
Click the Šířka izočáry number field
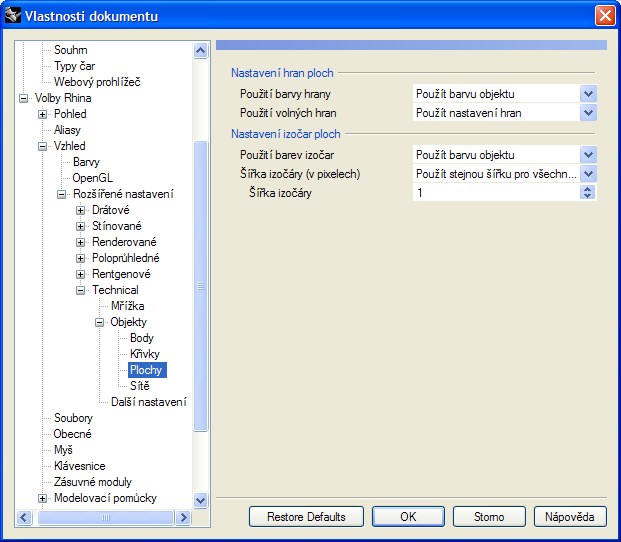pos(495,193)
